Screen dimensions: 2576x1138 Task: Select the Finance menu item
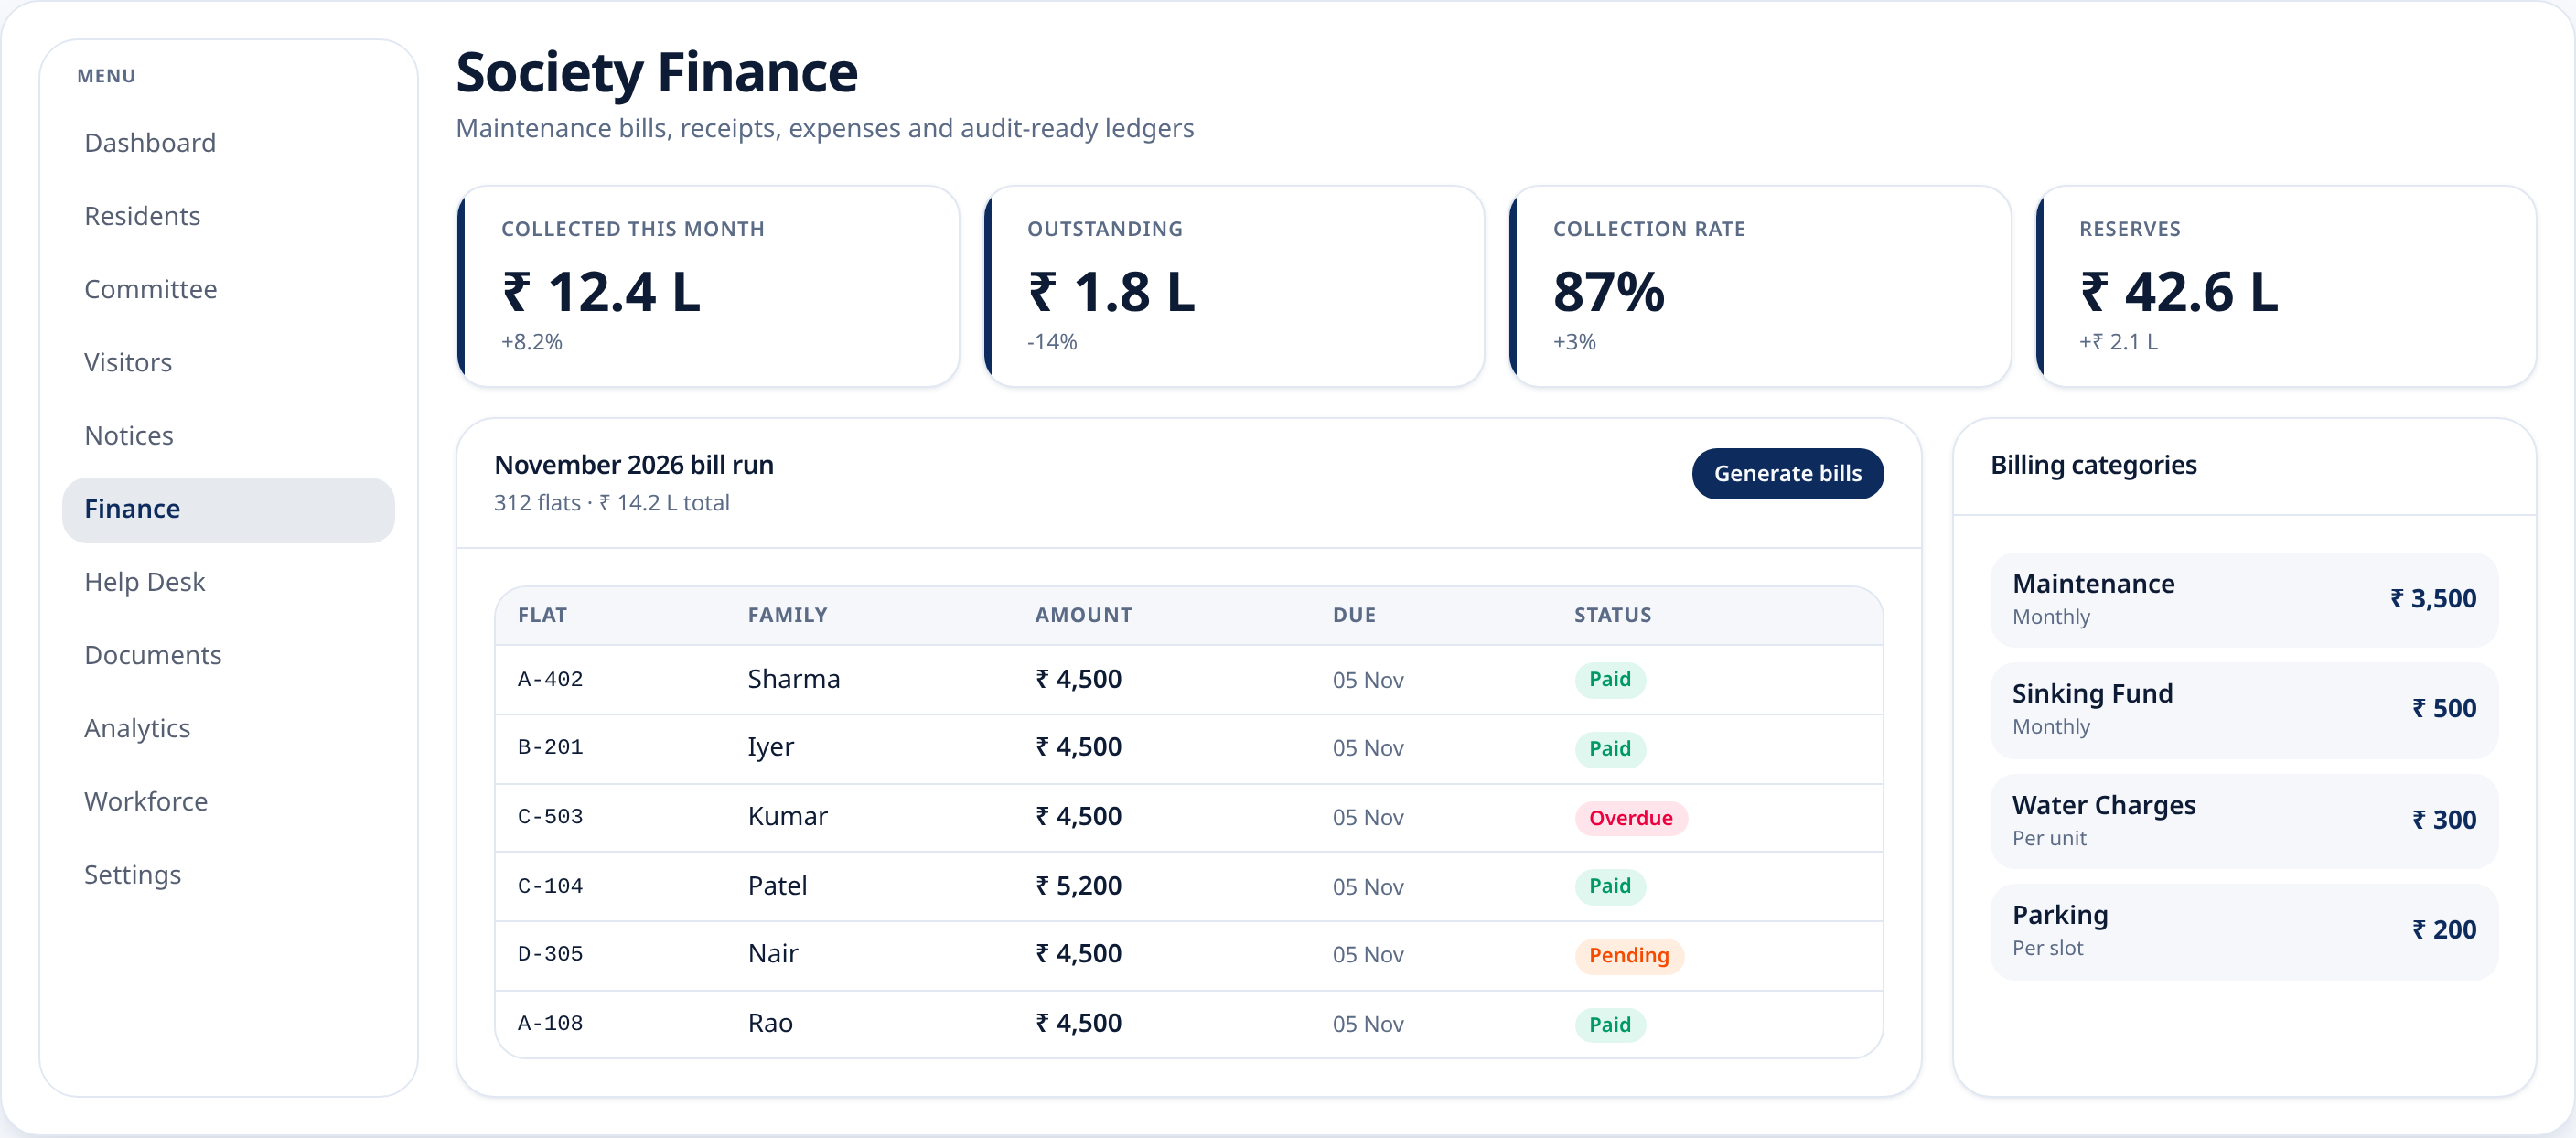(x=228, y=509)
